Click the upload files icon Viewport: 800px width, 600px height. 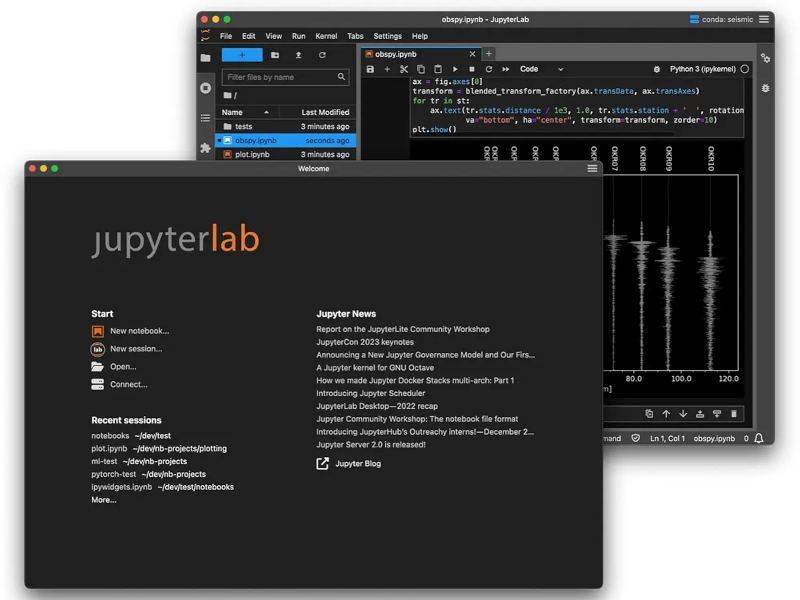[x=298, y=55]
